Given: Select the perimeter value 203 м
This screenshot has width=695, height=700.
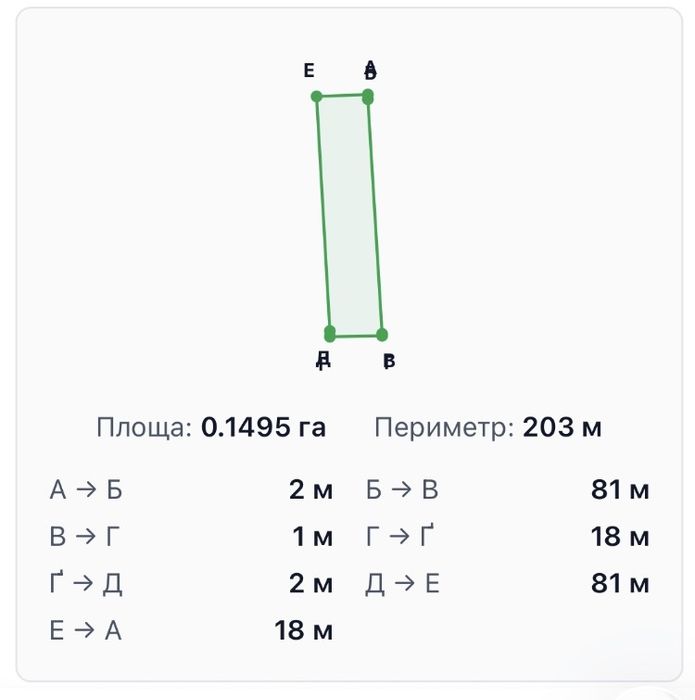Looking at the screenshot, I should click(x=562, y=427).
